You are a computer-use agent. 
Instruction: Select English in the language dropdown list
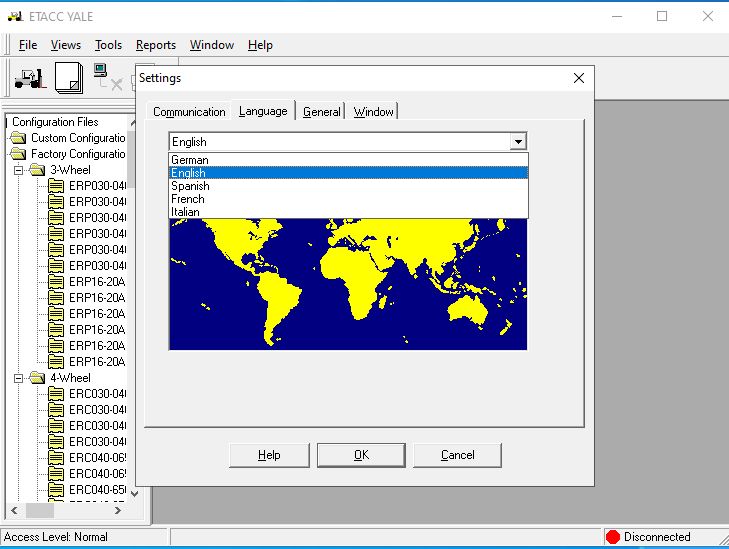click(348, 173)
